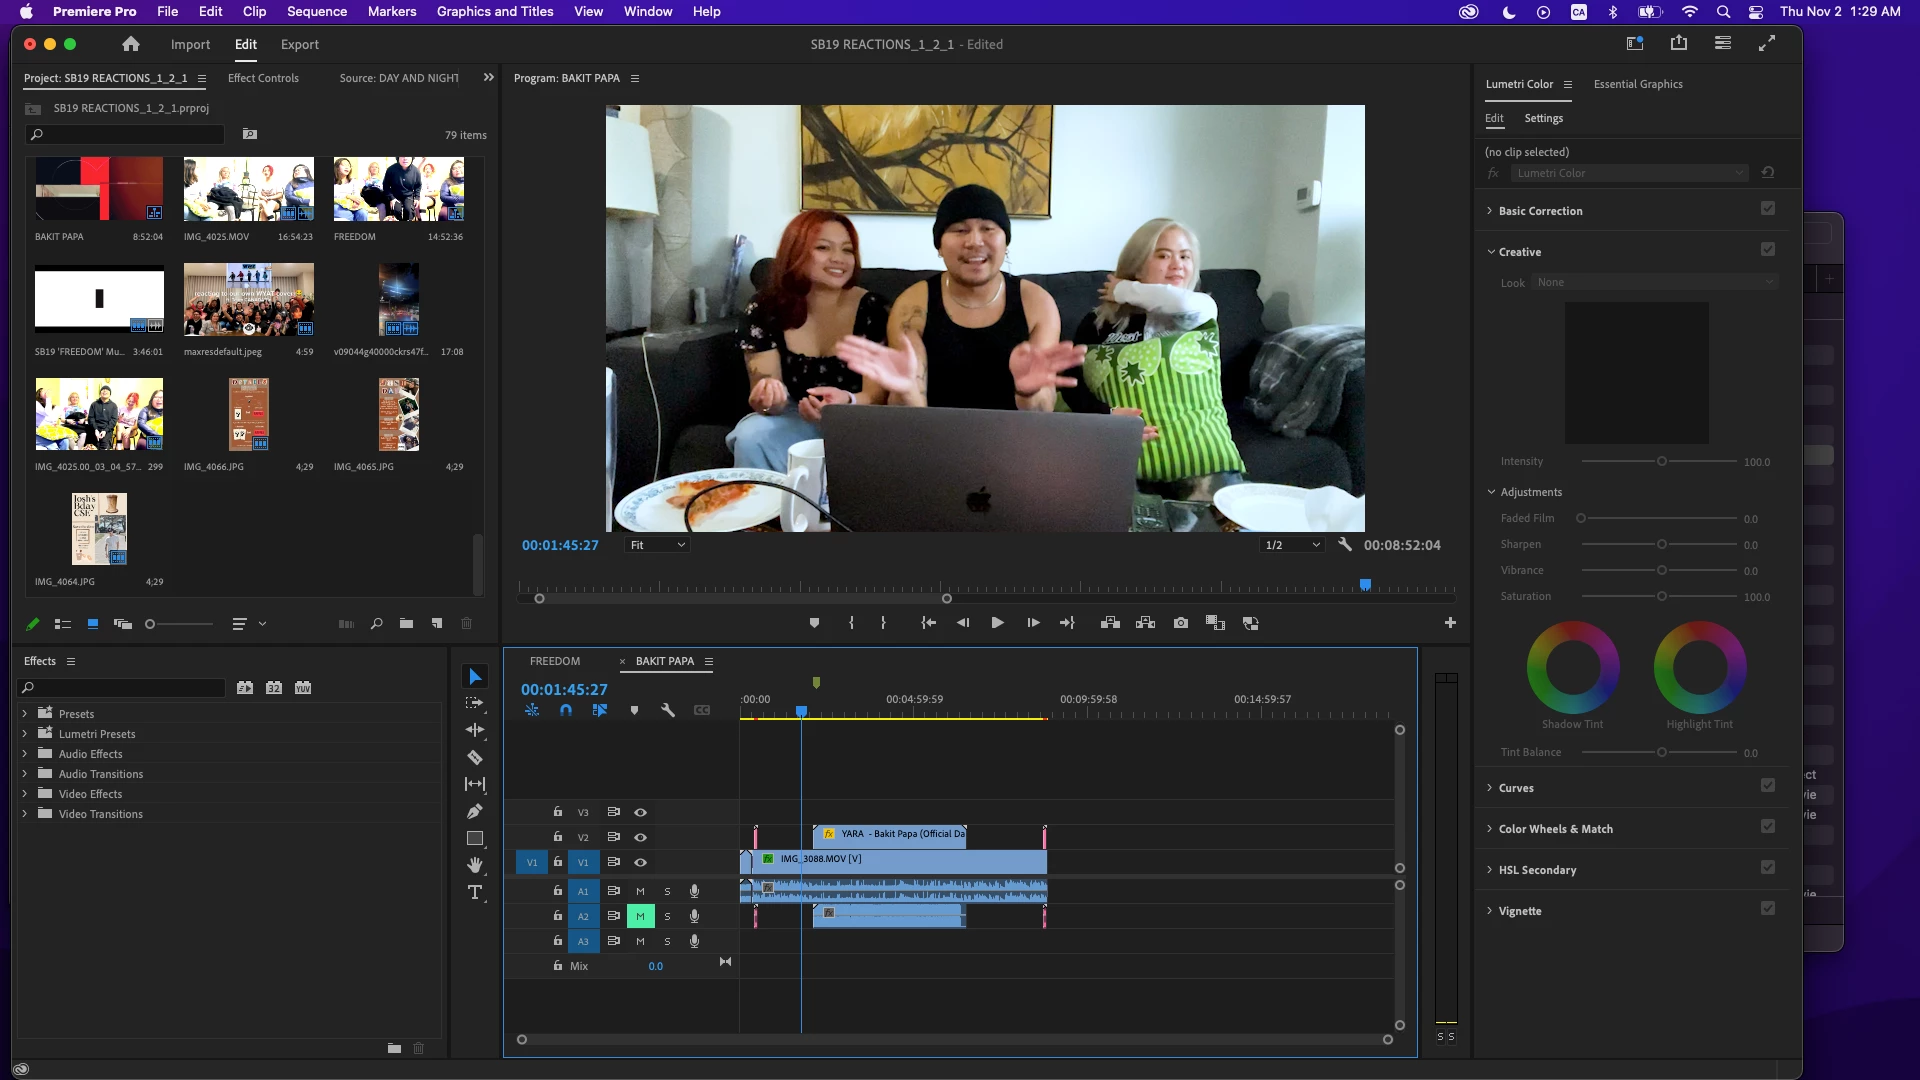Open the Fit zoom level dropdown
Image resolution: width=1920 pixels, height=1080 pixels.
click(657, 545)
